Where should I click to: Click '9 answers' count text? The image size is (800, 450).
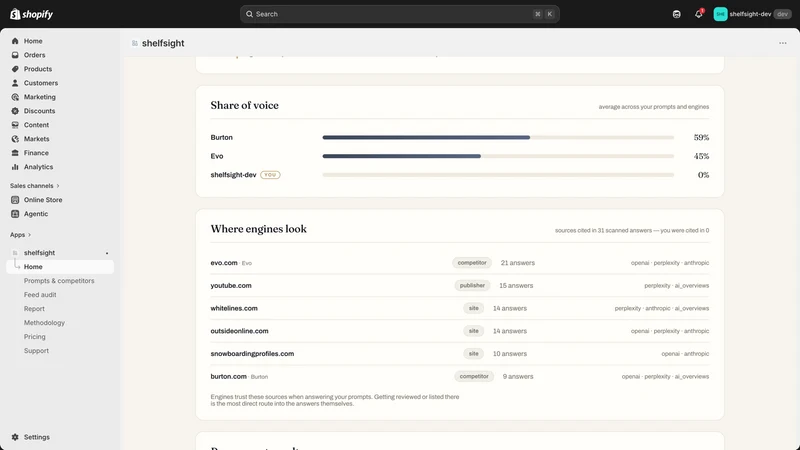518,377
